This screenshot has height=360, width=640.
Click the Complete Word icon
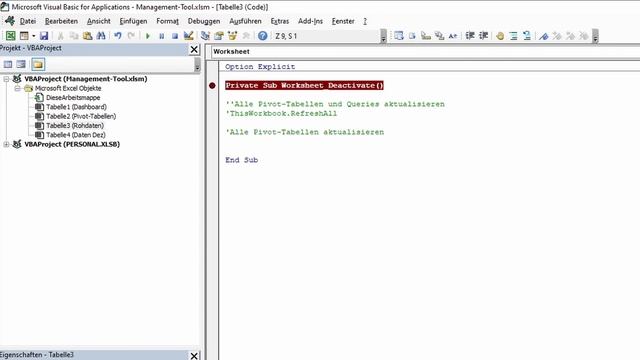(453, 36)
